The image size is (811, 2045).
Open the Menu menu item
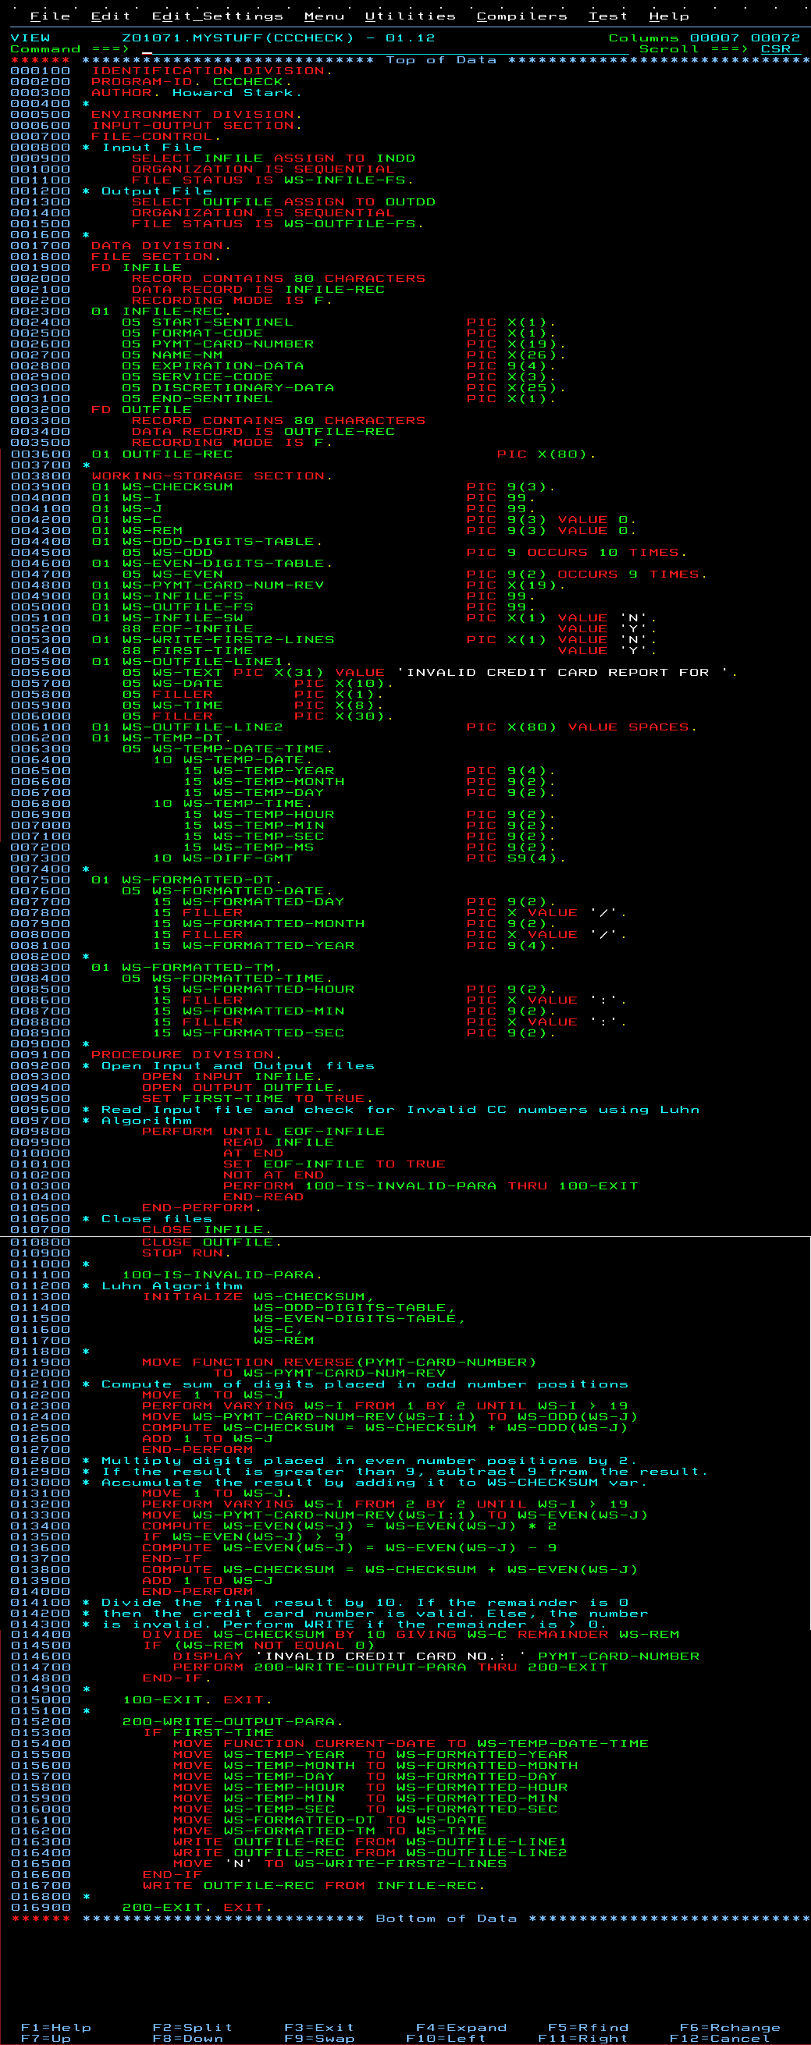tap(324, 16)
